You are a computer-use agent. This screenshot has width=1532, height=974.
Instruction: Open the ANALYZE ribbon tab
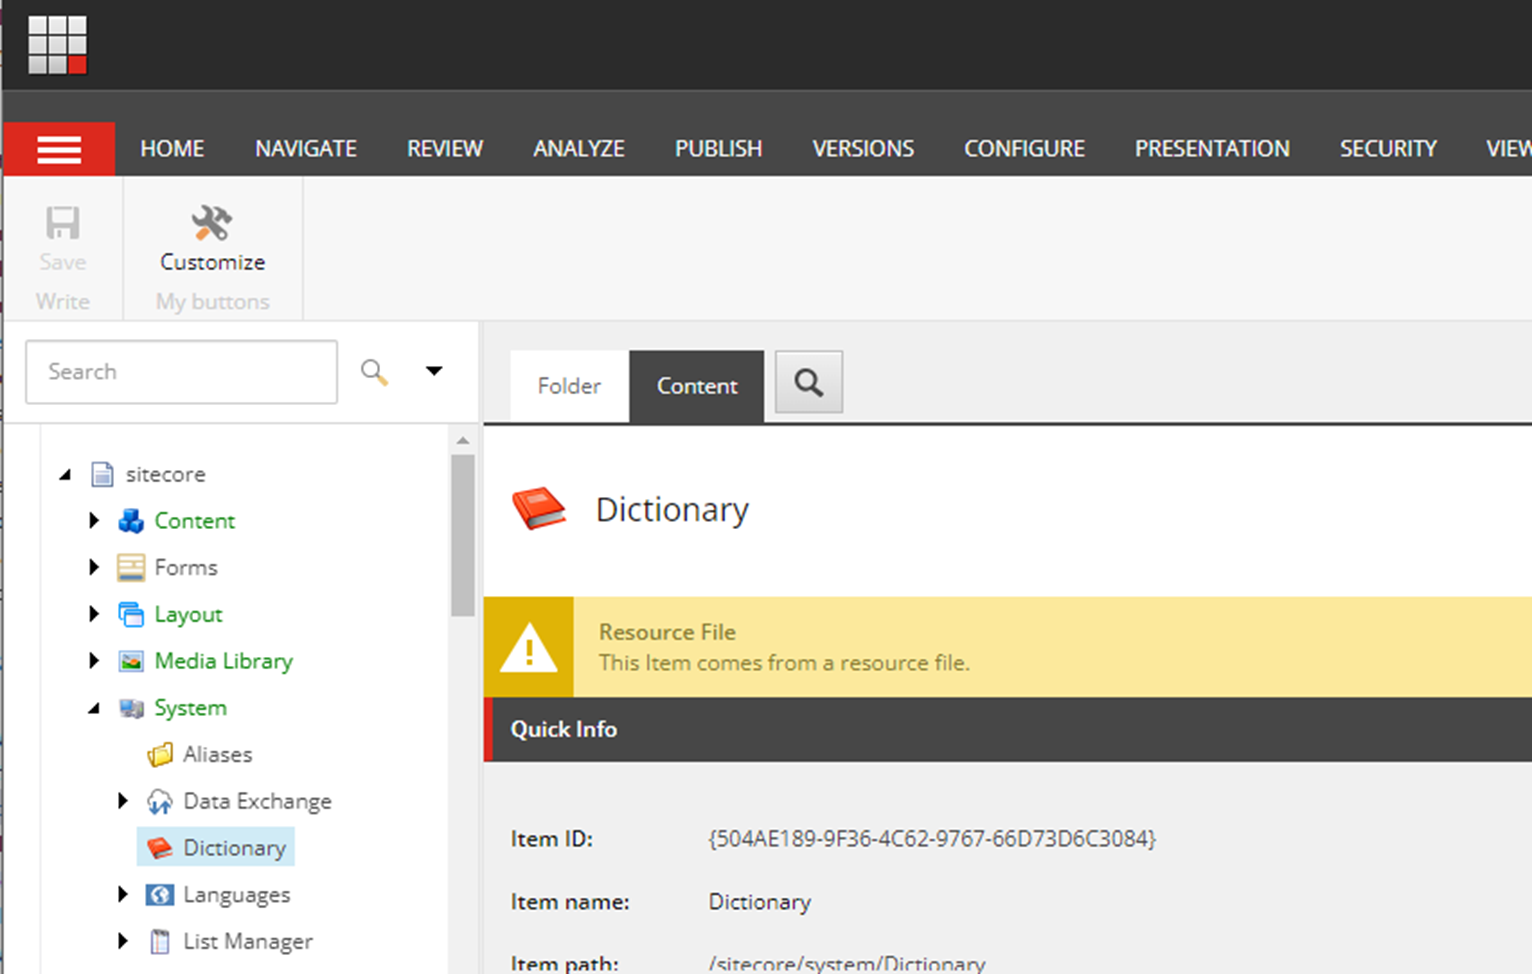579,149
